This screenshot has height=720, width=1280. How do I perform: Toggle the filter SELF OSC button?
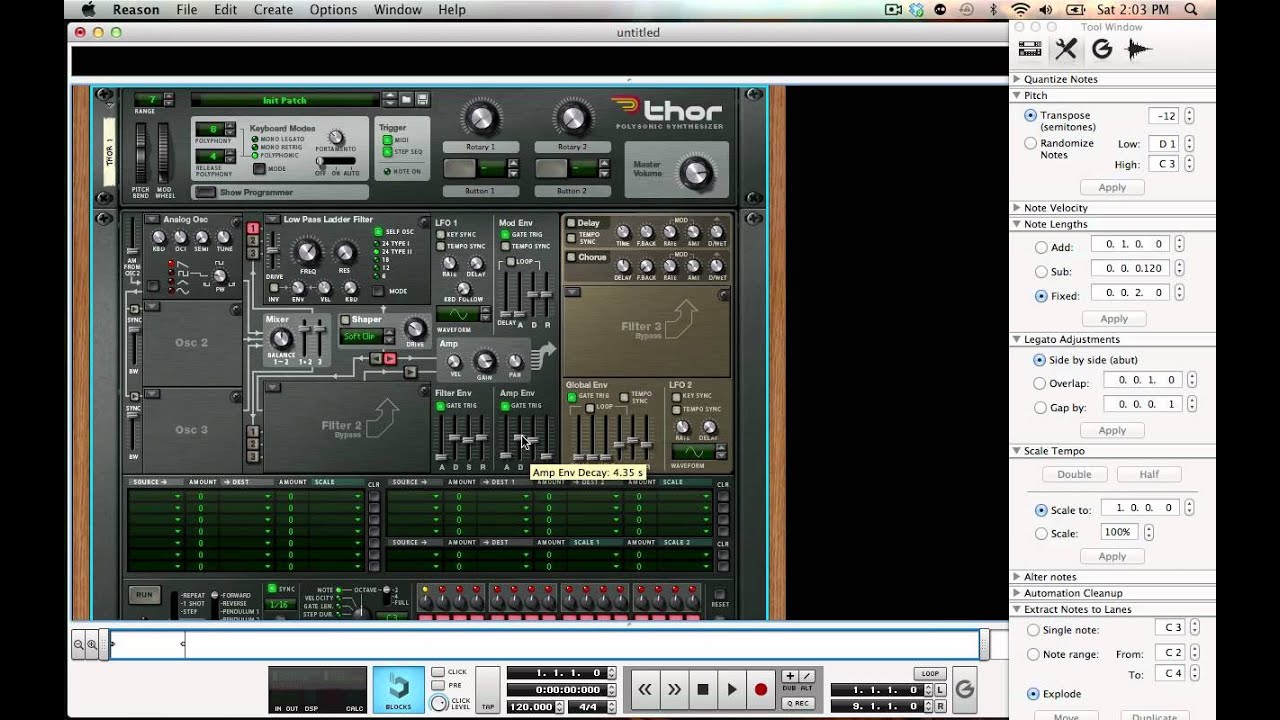coord(379,232)
